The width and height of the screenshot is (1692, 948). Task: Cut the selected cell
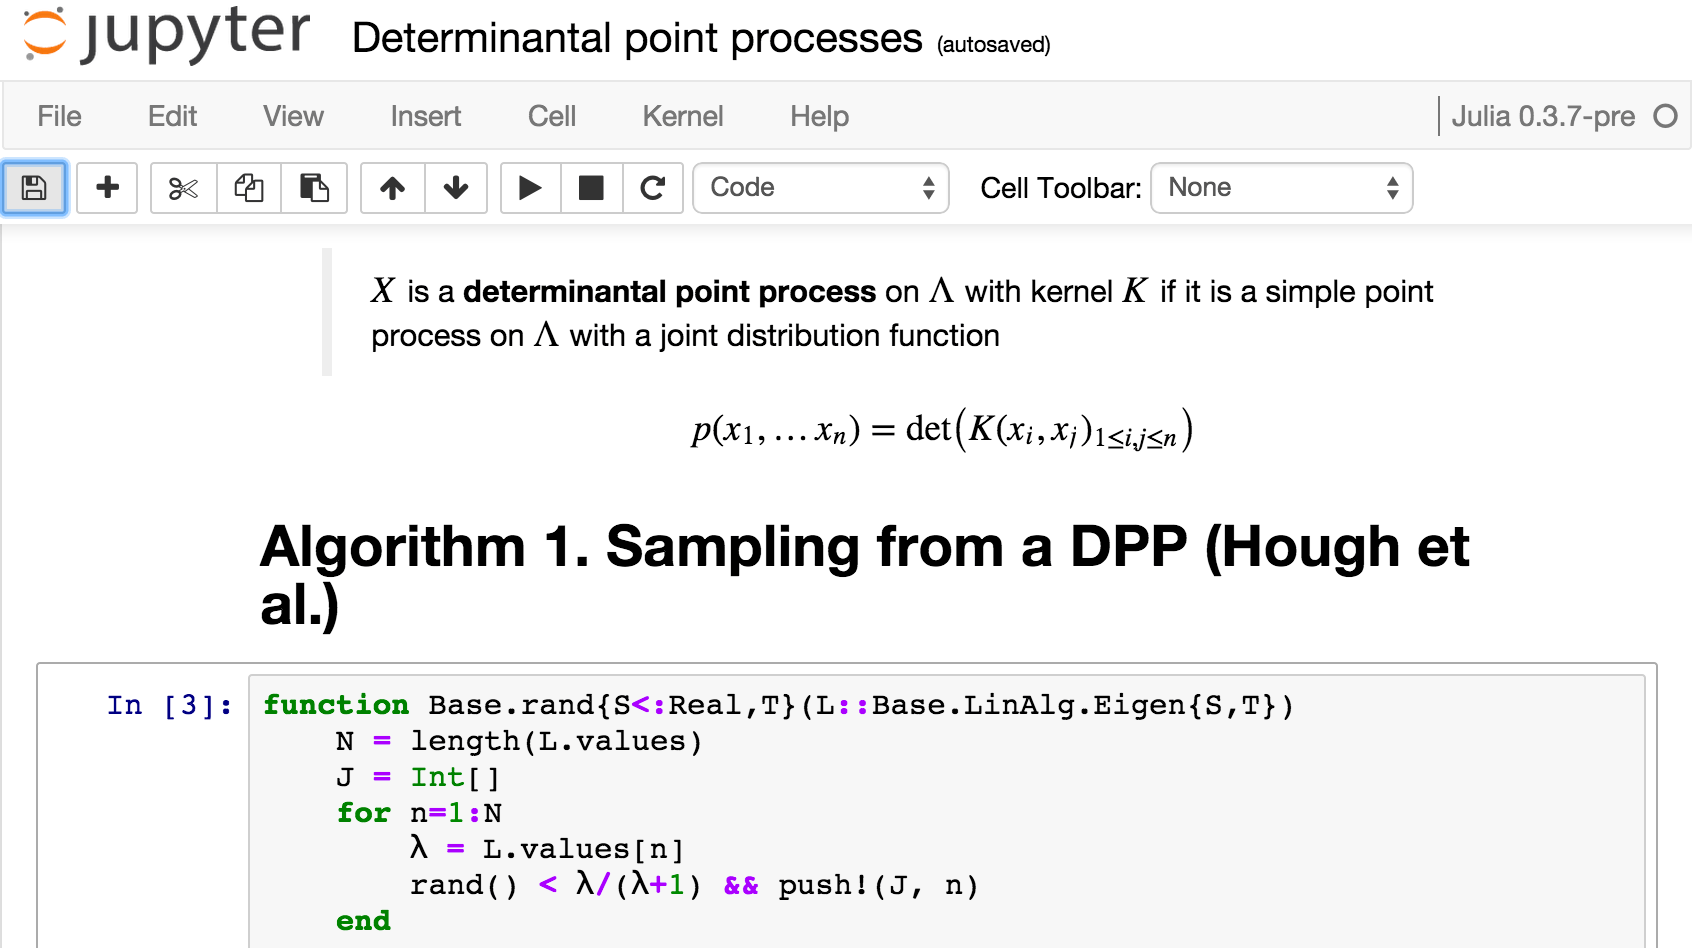(182, 188)
